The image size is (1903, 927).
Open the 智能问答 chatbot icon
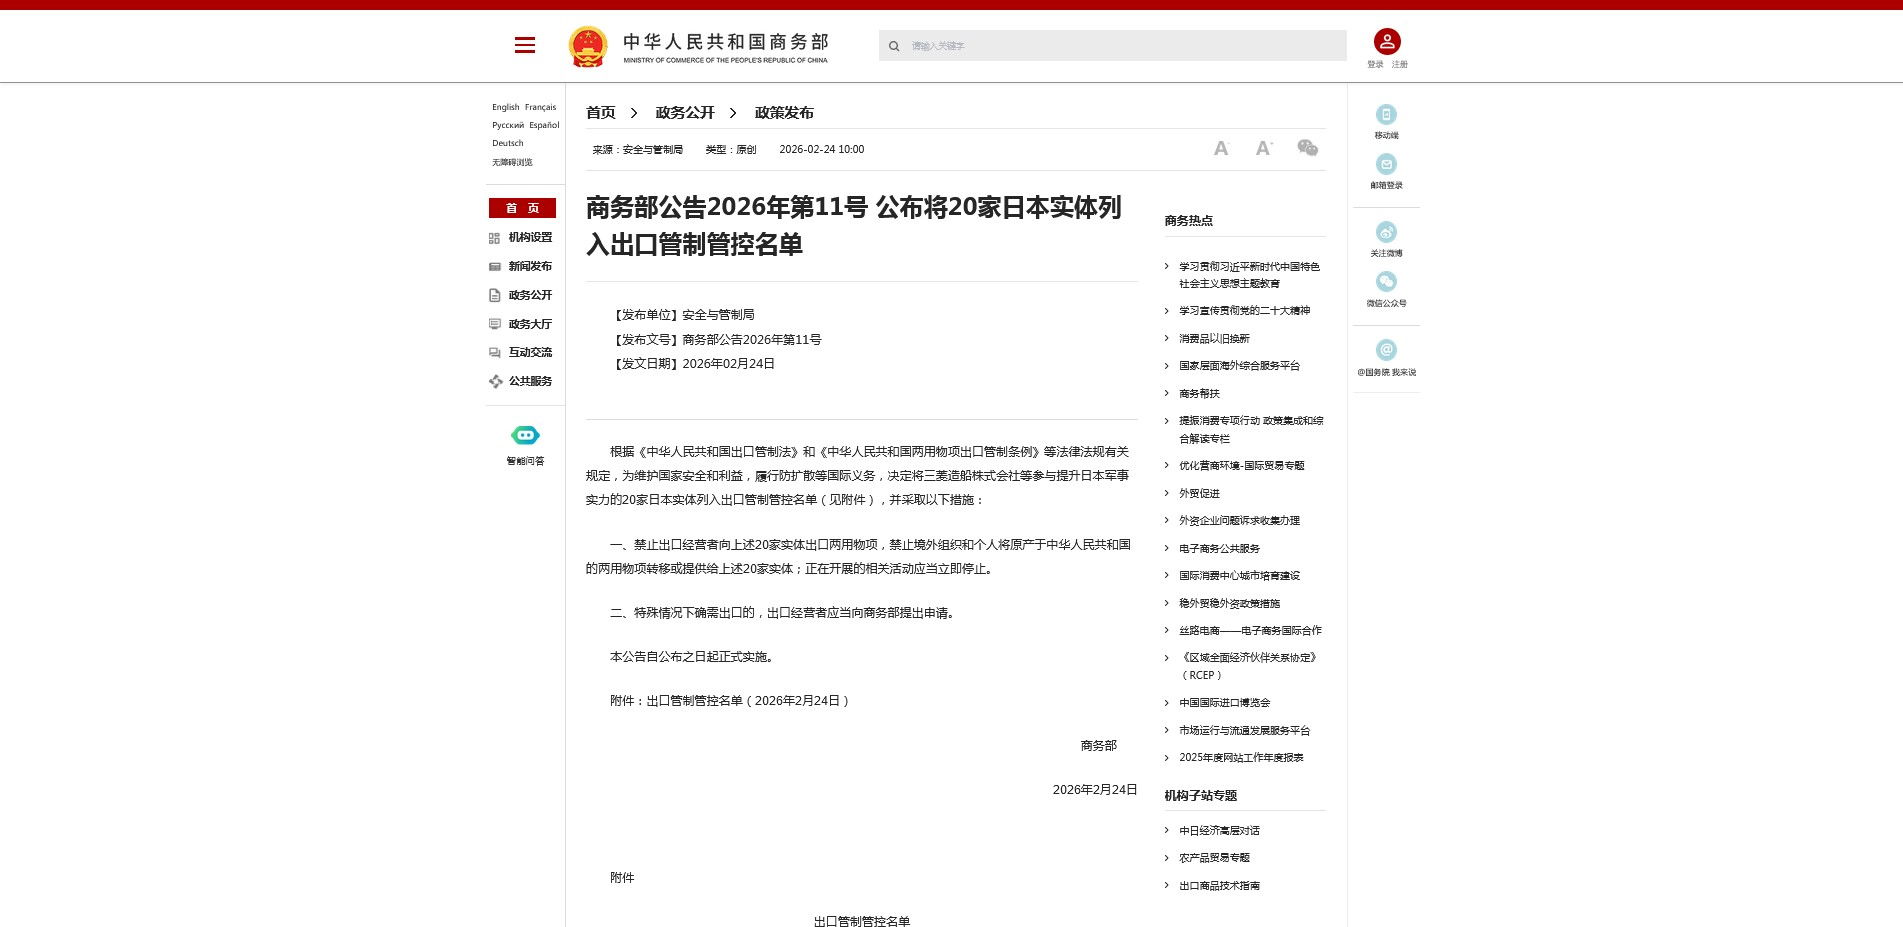(x=525, y=436)
